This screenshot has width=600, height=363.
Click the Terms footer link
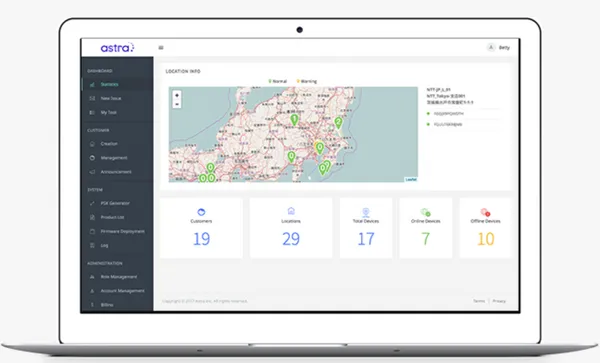pyautogui.click(x=479, y=301)
